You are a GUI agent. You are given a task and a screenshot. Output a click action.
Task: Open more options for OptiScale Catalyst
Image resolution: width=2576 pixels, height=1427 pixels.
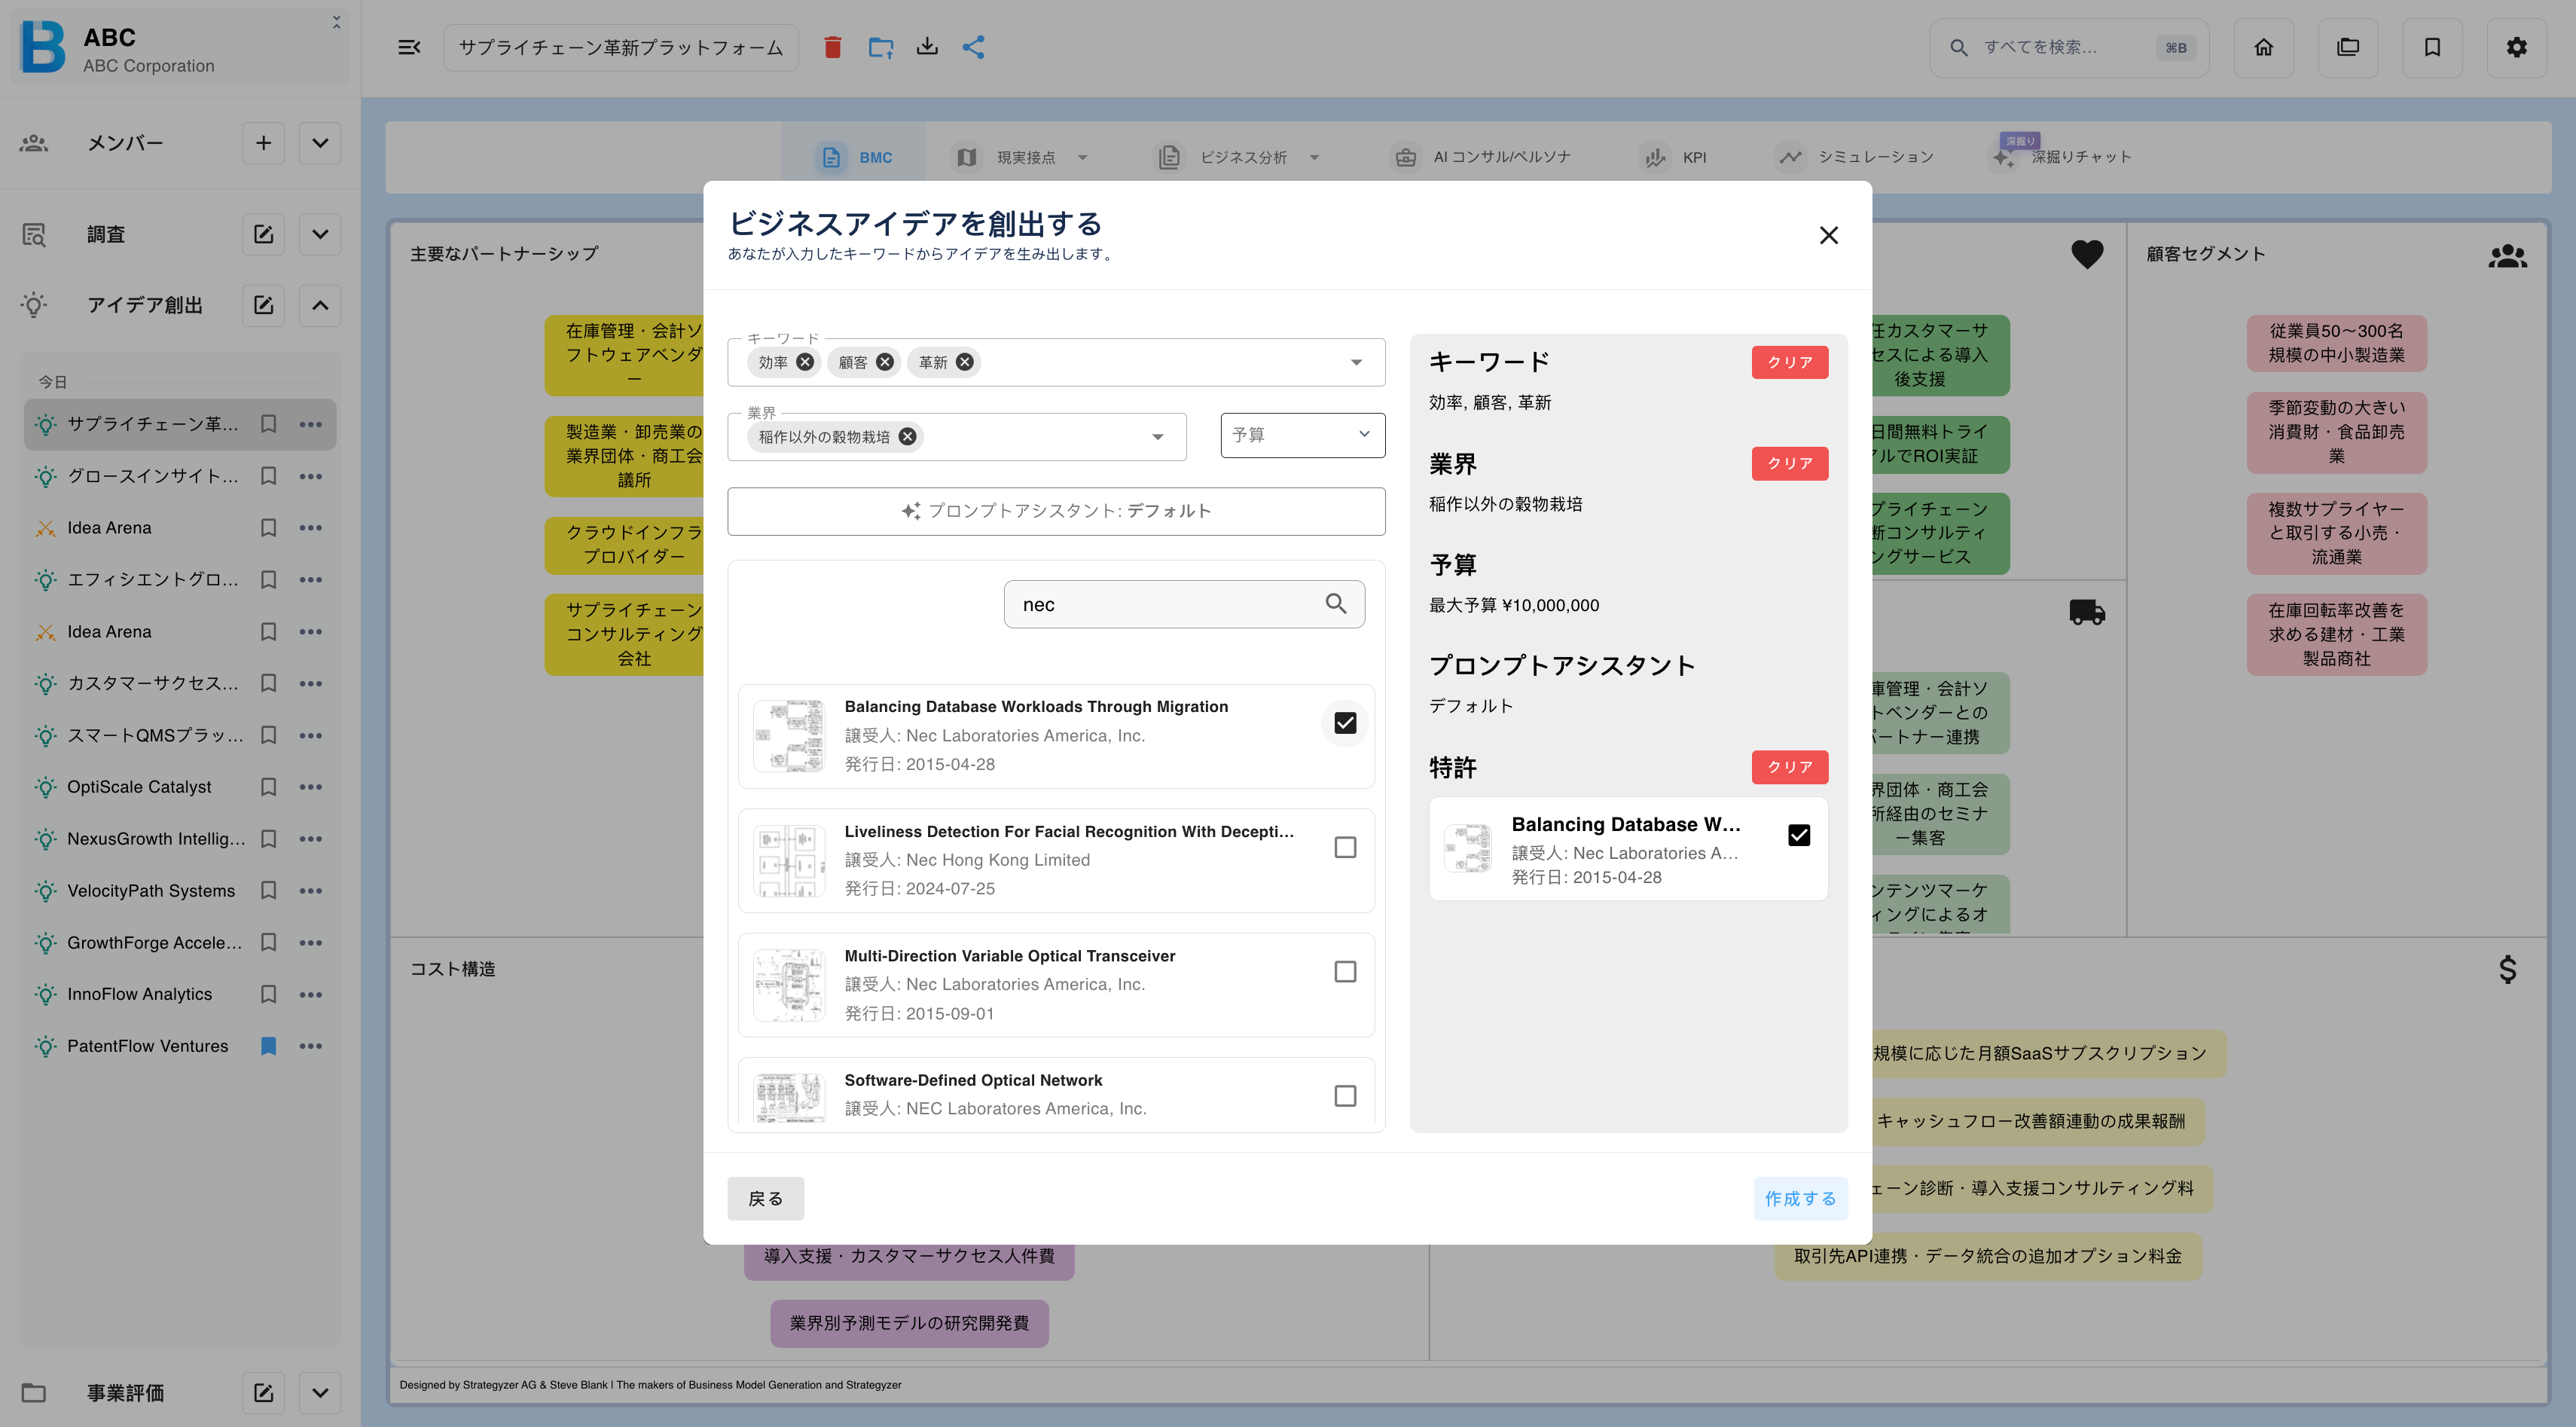point(311,787)
